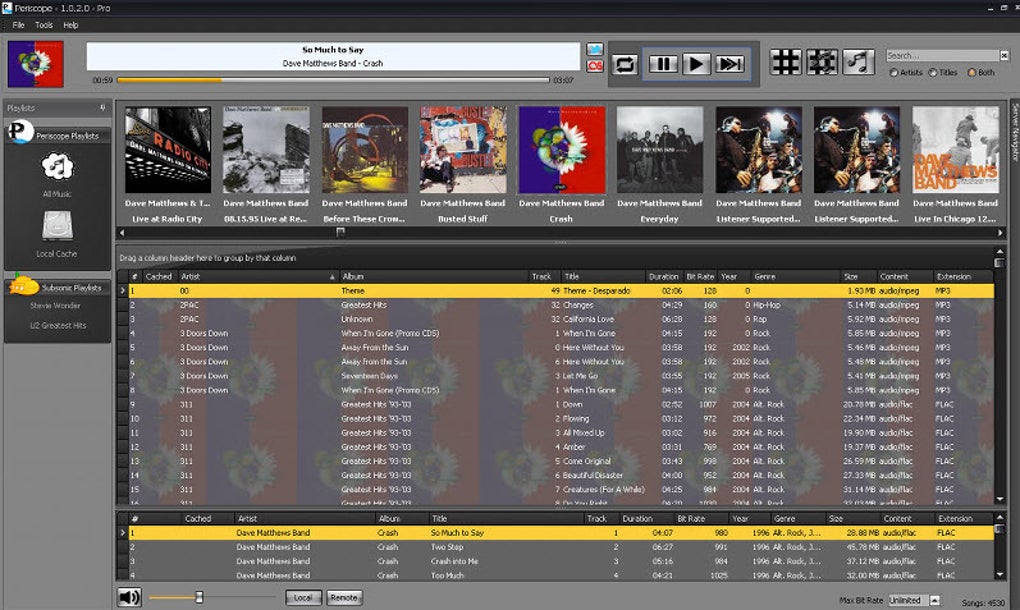Select So Much to Say in the queue
This screenshot has height=610, width=1020.
coord(561,533)
